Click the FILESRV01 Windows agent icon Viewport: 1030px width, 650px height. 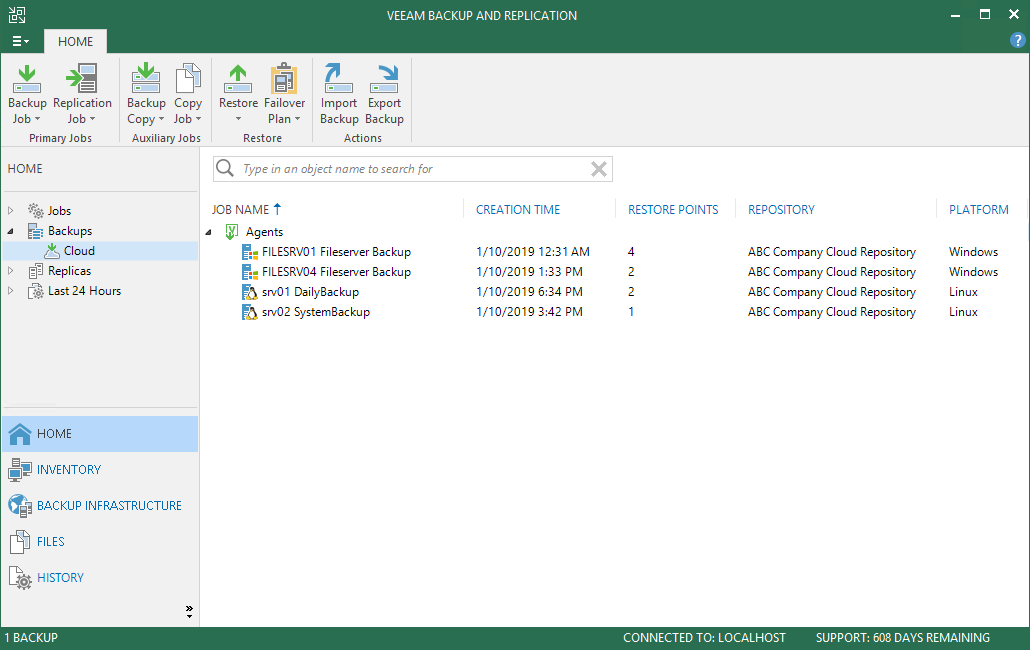[250, 252]
